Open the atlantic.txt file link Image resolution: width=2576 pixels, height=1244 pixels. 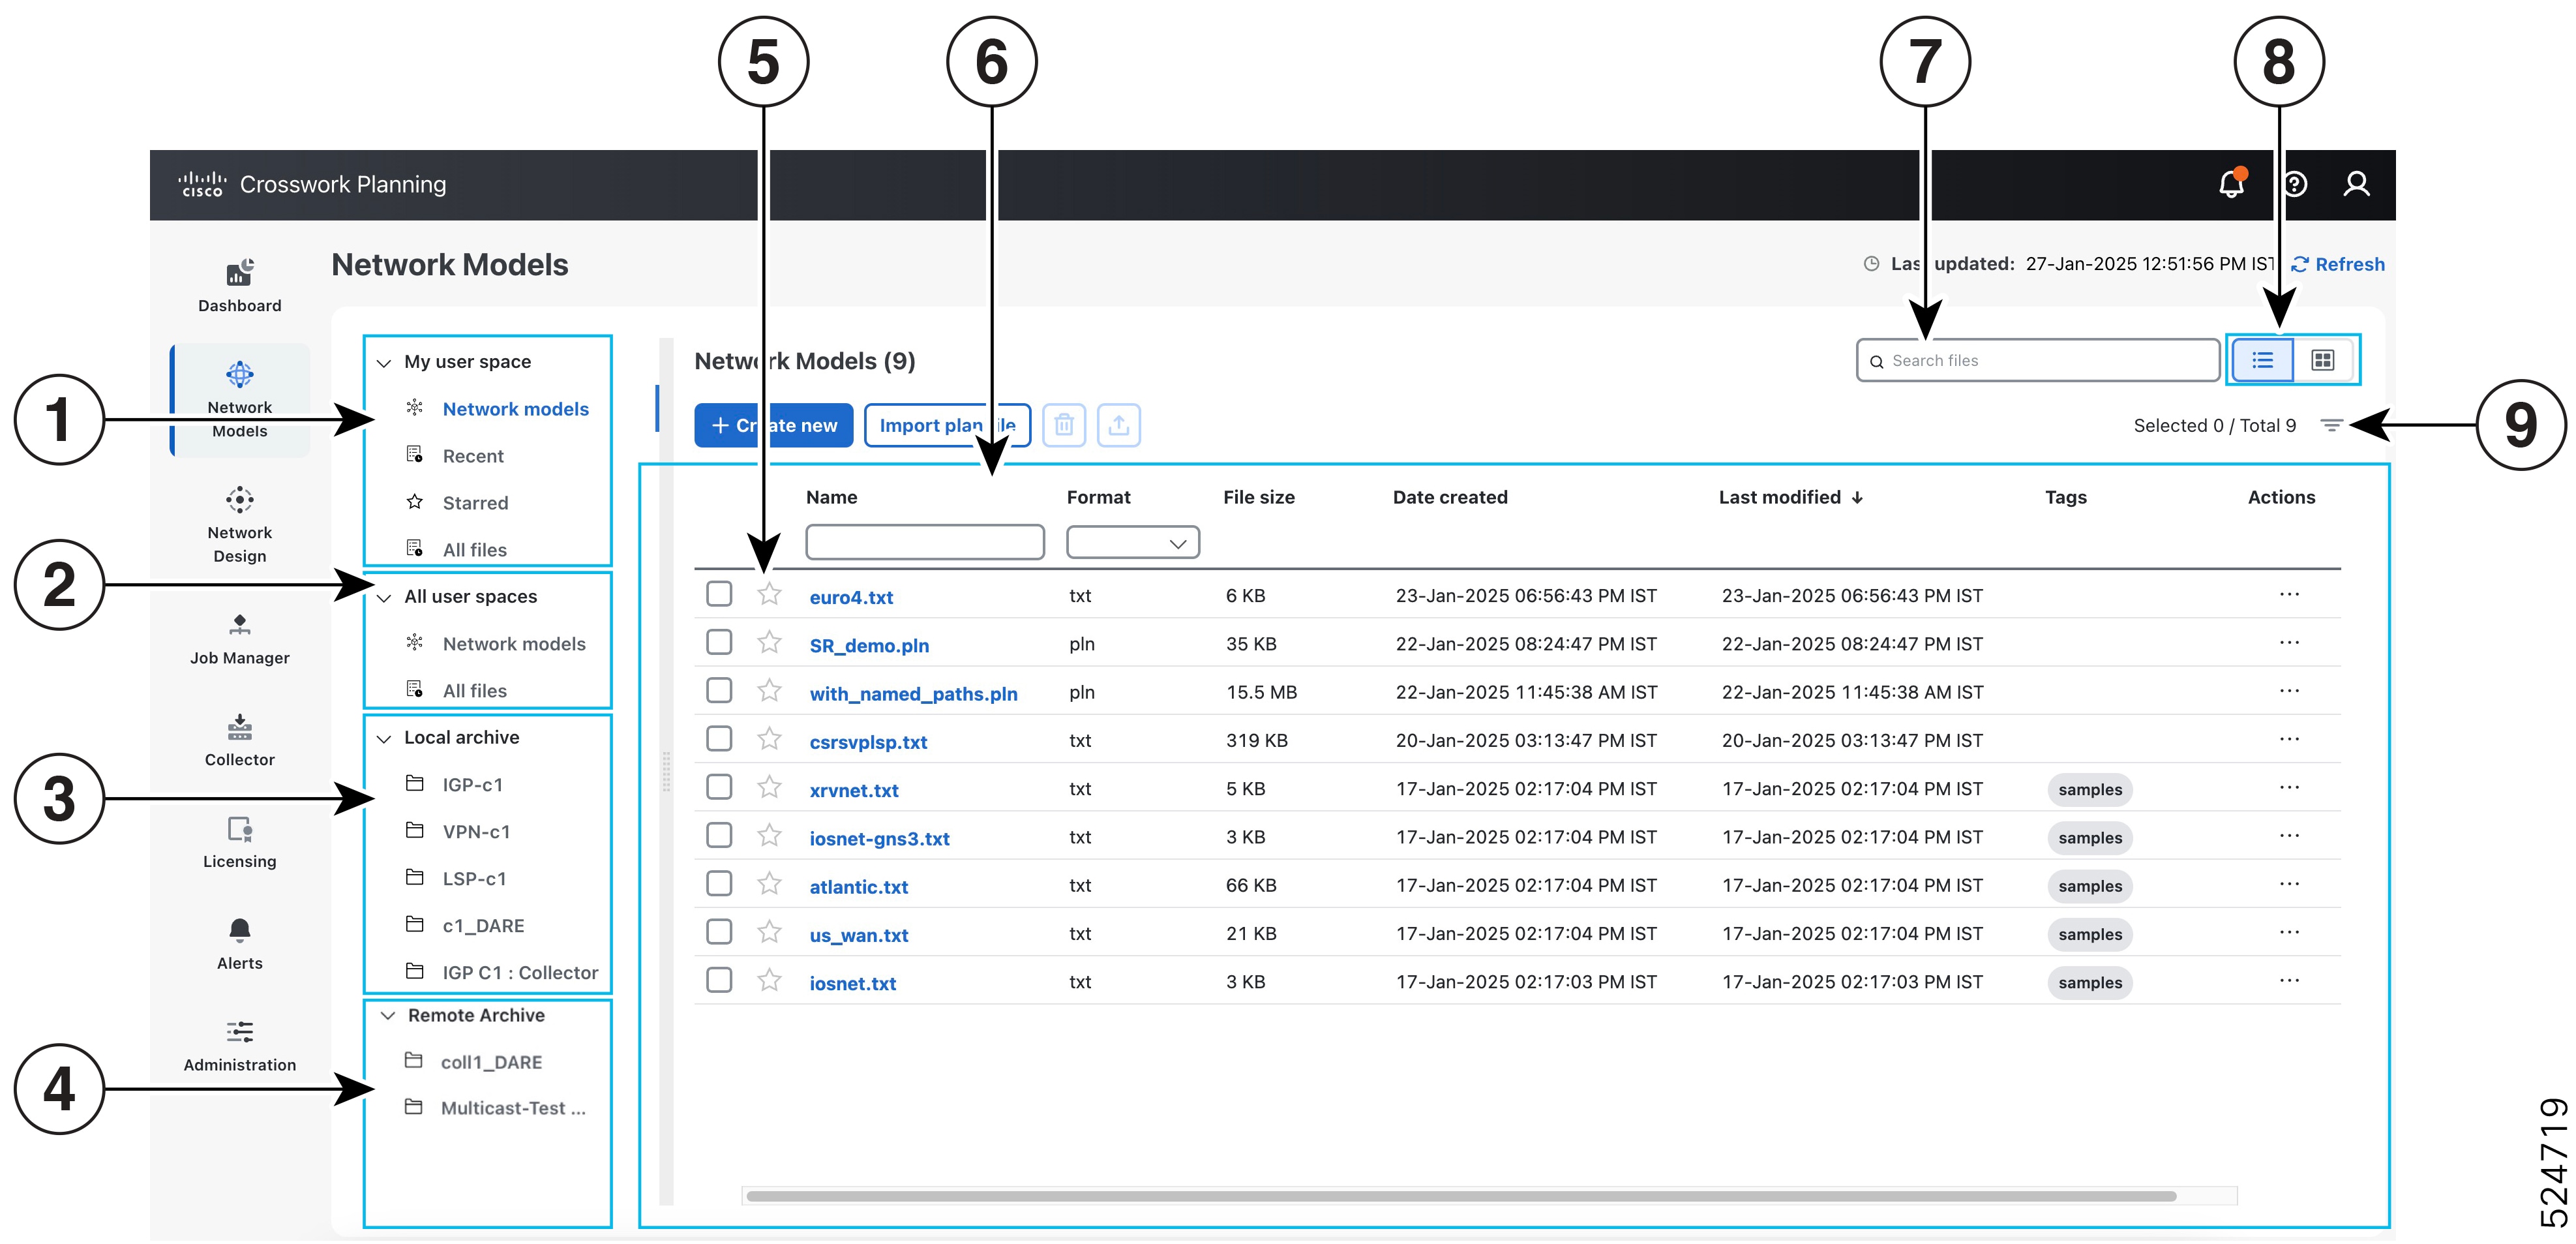point(858,886)
